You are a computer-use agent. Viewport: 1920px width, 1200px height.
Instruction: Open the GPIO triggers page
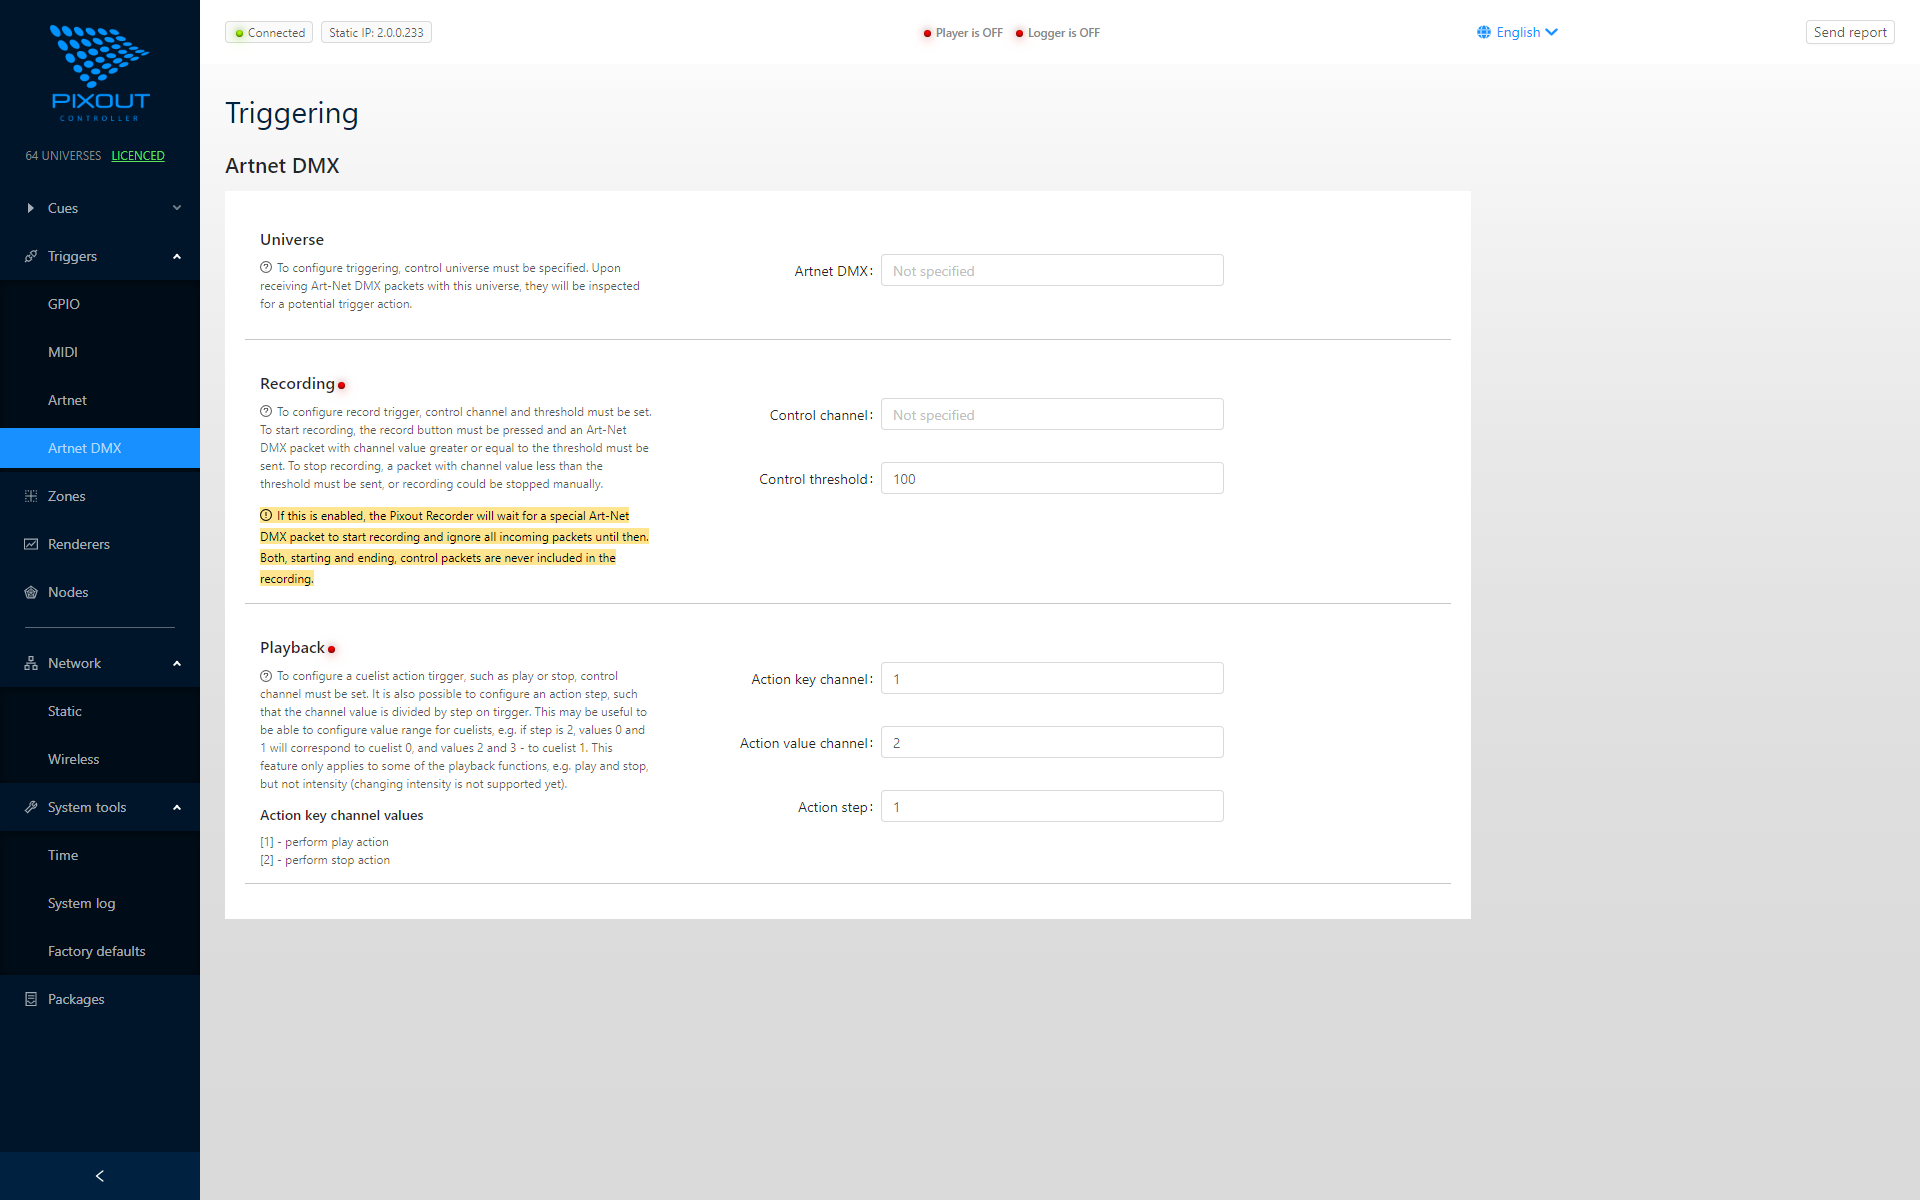tap(64, 304)
